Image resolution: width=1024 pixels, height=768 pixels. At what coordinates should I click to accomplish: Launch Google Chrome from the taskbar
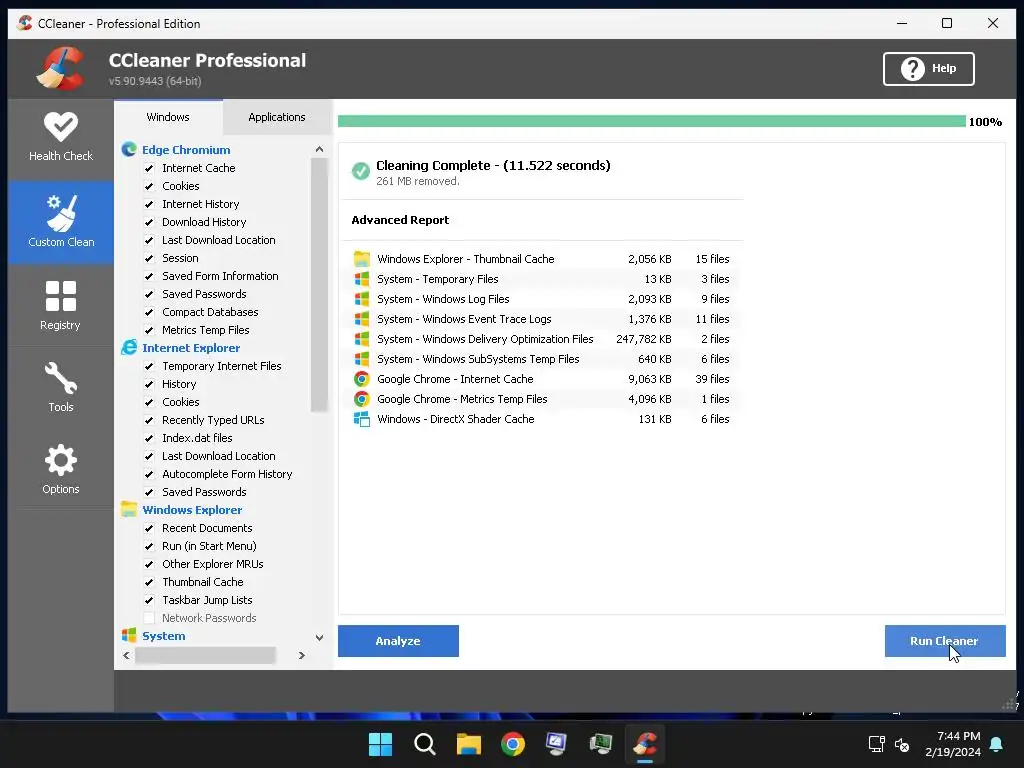tap(513, 744)
